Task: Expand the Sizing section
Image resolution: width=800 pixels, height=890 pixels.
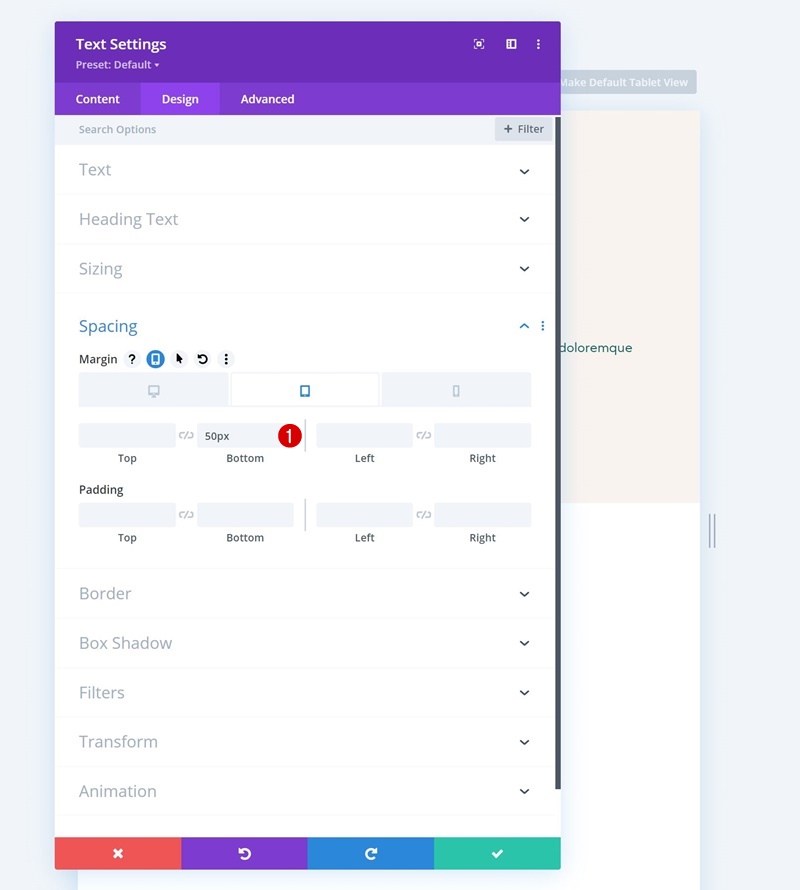Action: (304, 268)
